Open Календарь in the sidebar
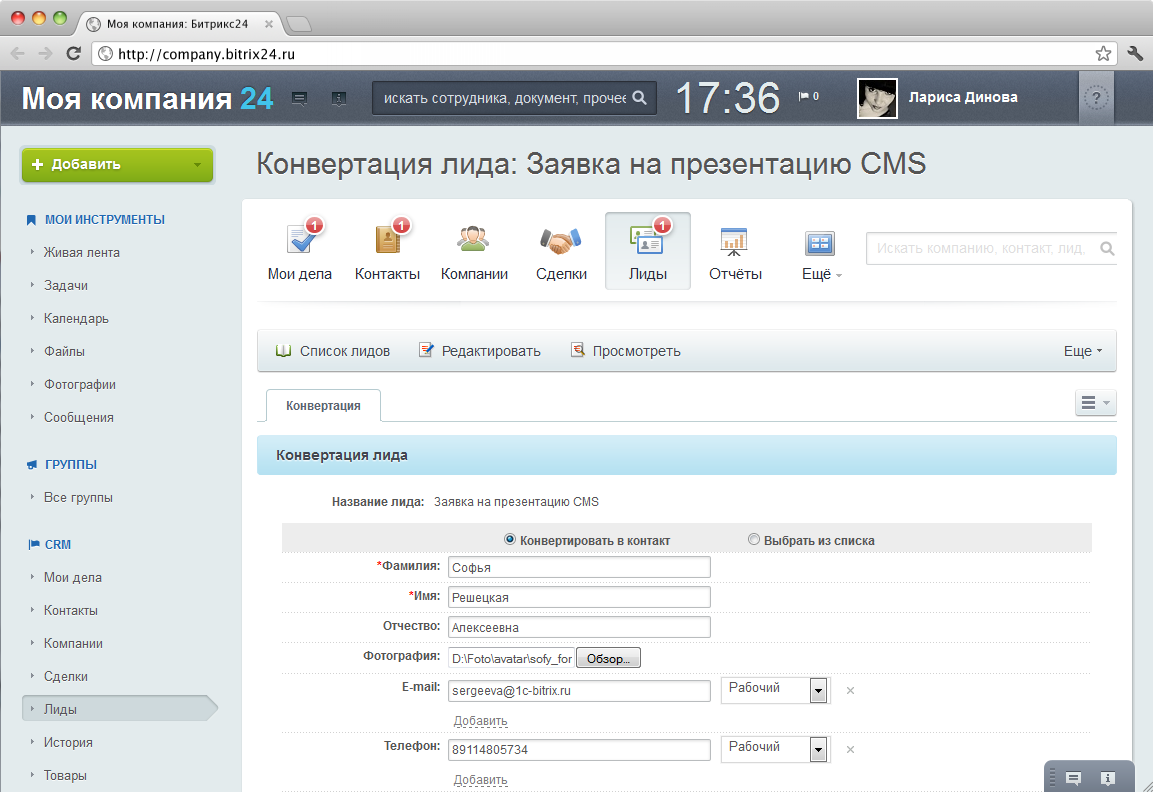The height and width of the screenshot is (792, 1153). tap(76, 318)
